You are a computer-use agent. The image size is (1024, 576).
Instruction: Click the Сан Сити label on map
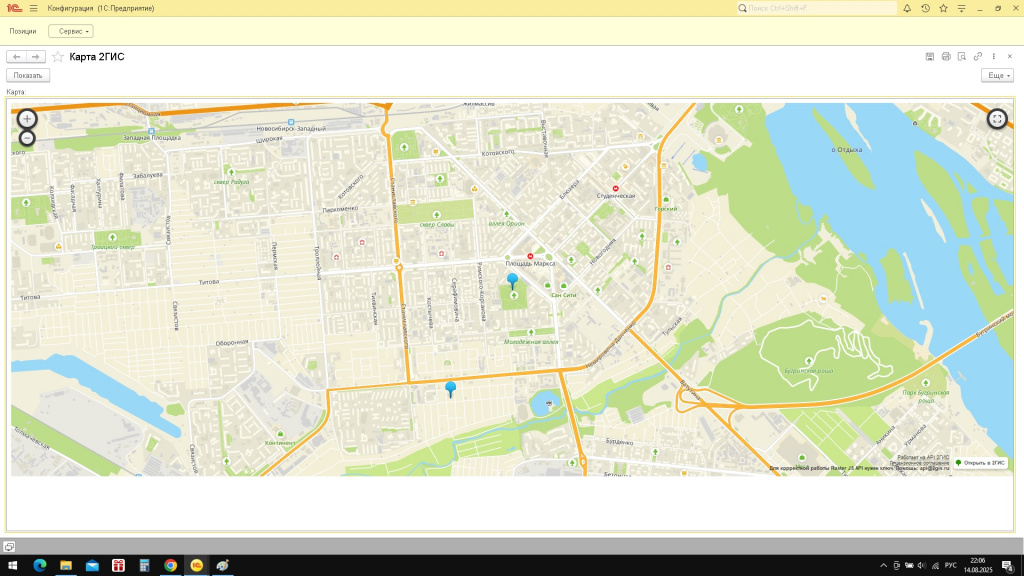coord(564,295)
